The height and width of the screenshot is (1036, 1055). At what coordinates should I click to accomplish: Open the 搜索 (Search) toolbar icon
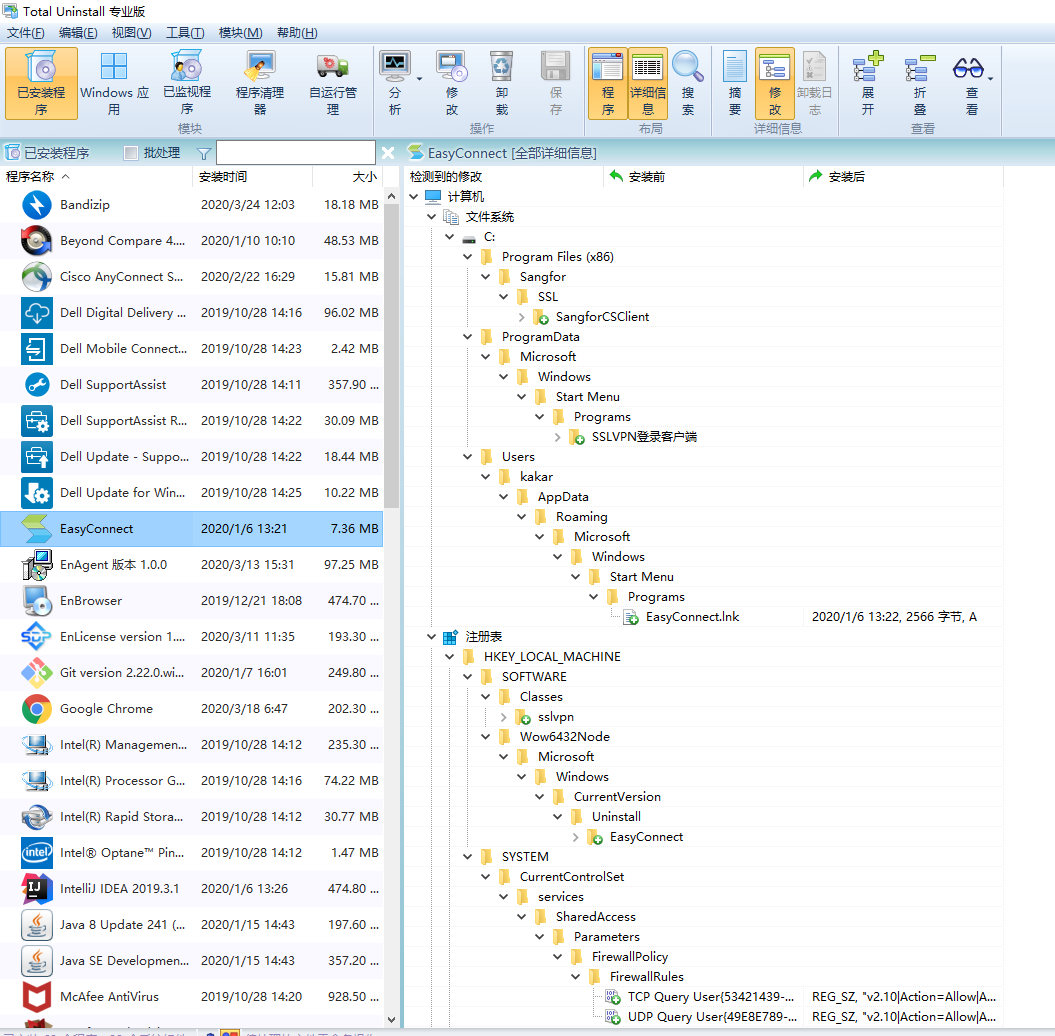coord(688,80)
